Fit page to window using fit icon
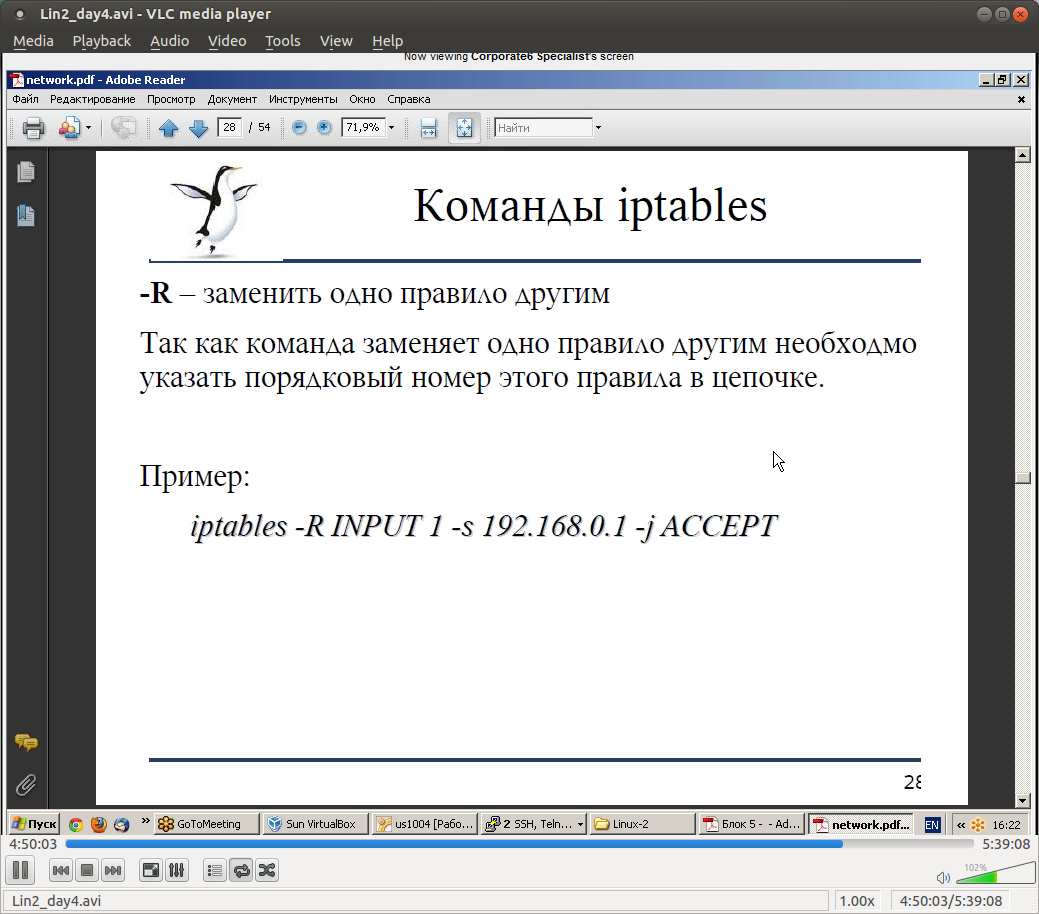 tap(463, 127)
